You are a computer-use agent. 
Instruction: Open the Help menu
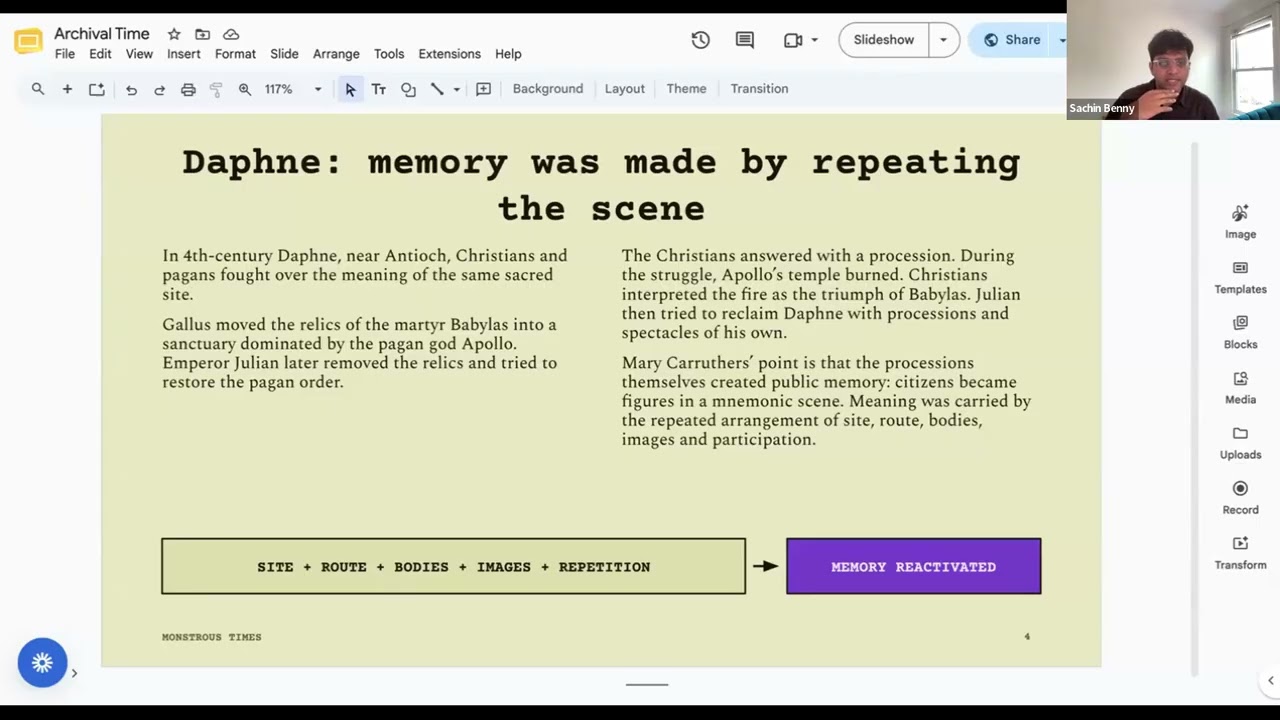[508, 54]
